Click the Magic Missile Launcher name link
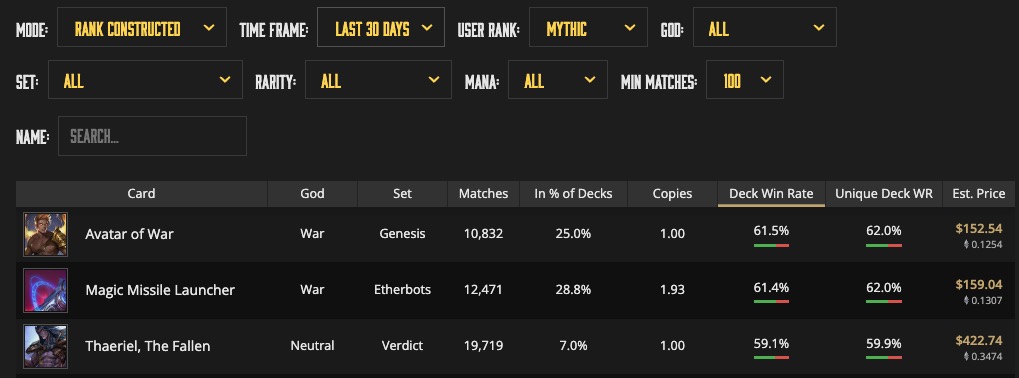The image size is (1019, 378). click(160, 290)
